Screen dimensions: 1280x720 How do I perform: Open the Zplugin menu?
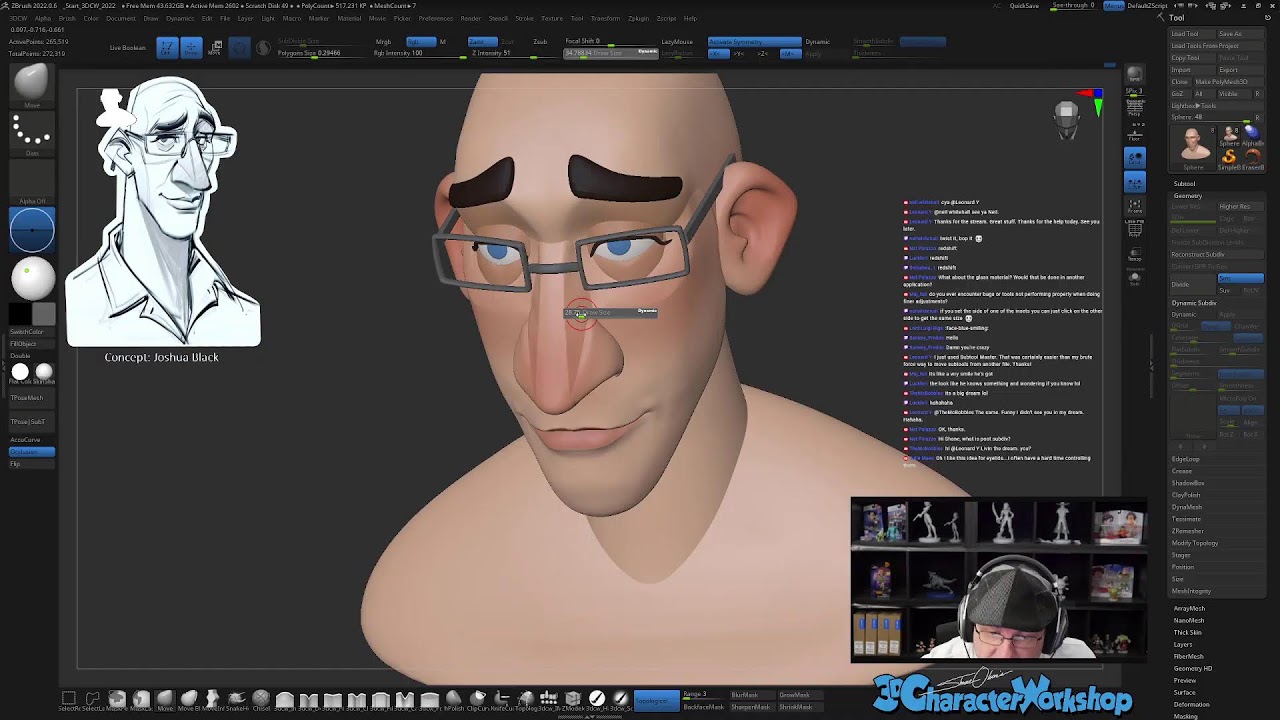(x=638, y=18)
